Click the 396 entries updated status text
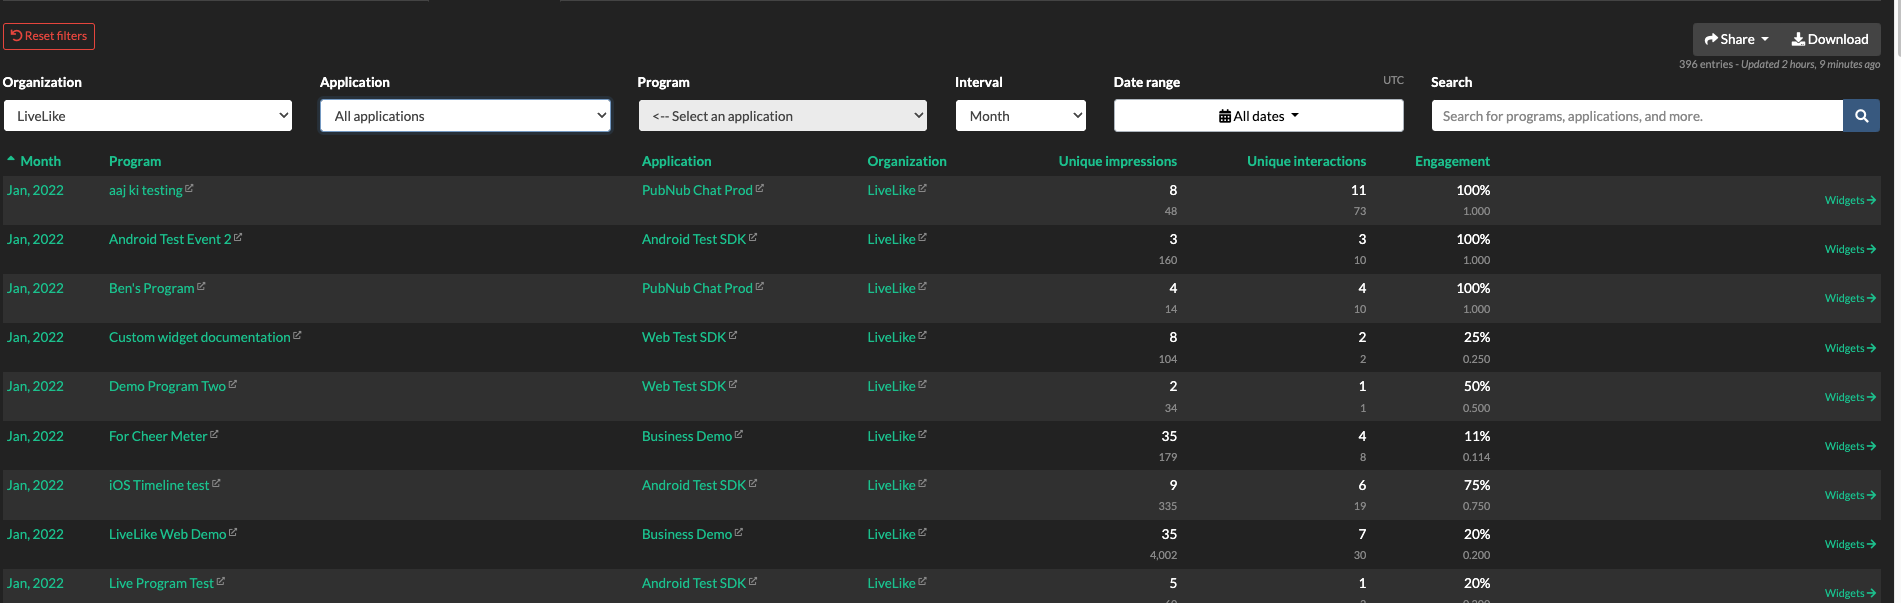1901x603 pixels. (x=1779, y=64)
